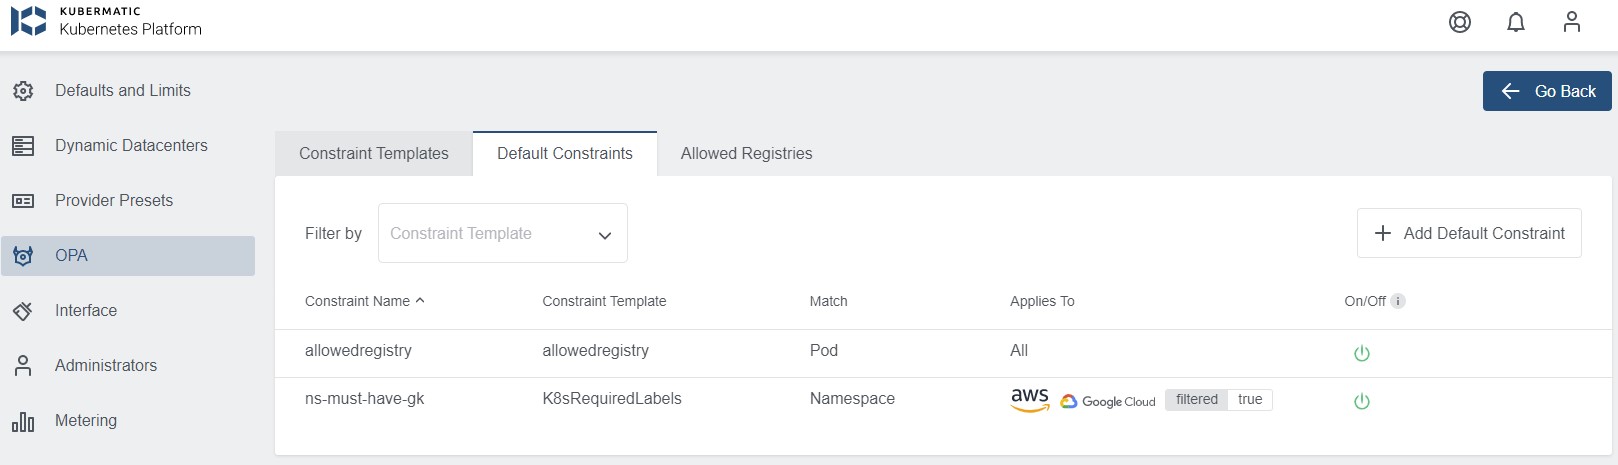This screenshot has width=1618, height=465.
Task: Click the back arrow icon in Go Back
Action: [1511, 91]
